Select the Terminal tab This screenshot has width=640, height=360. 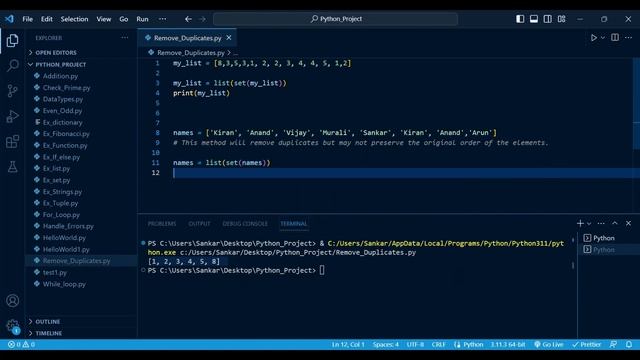pos(293,224)
